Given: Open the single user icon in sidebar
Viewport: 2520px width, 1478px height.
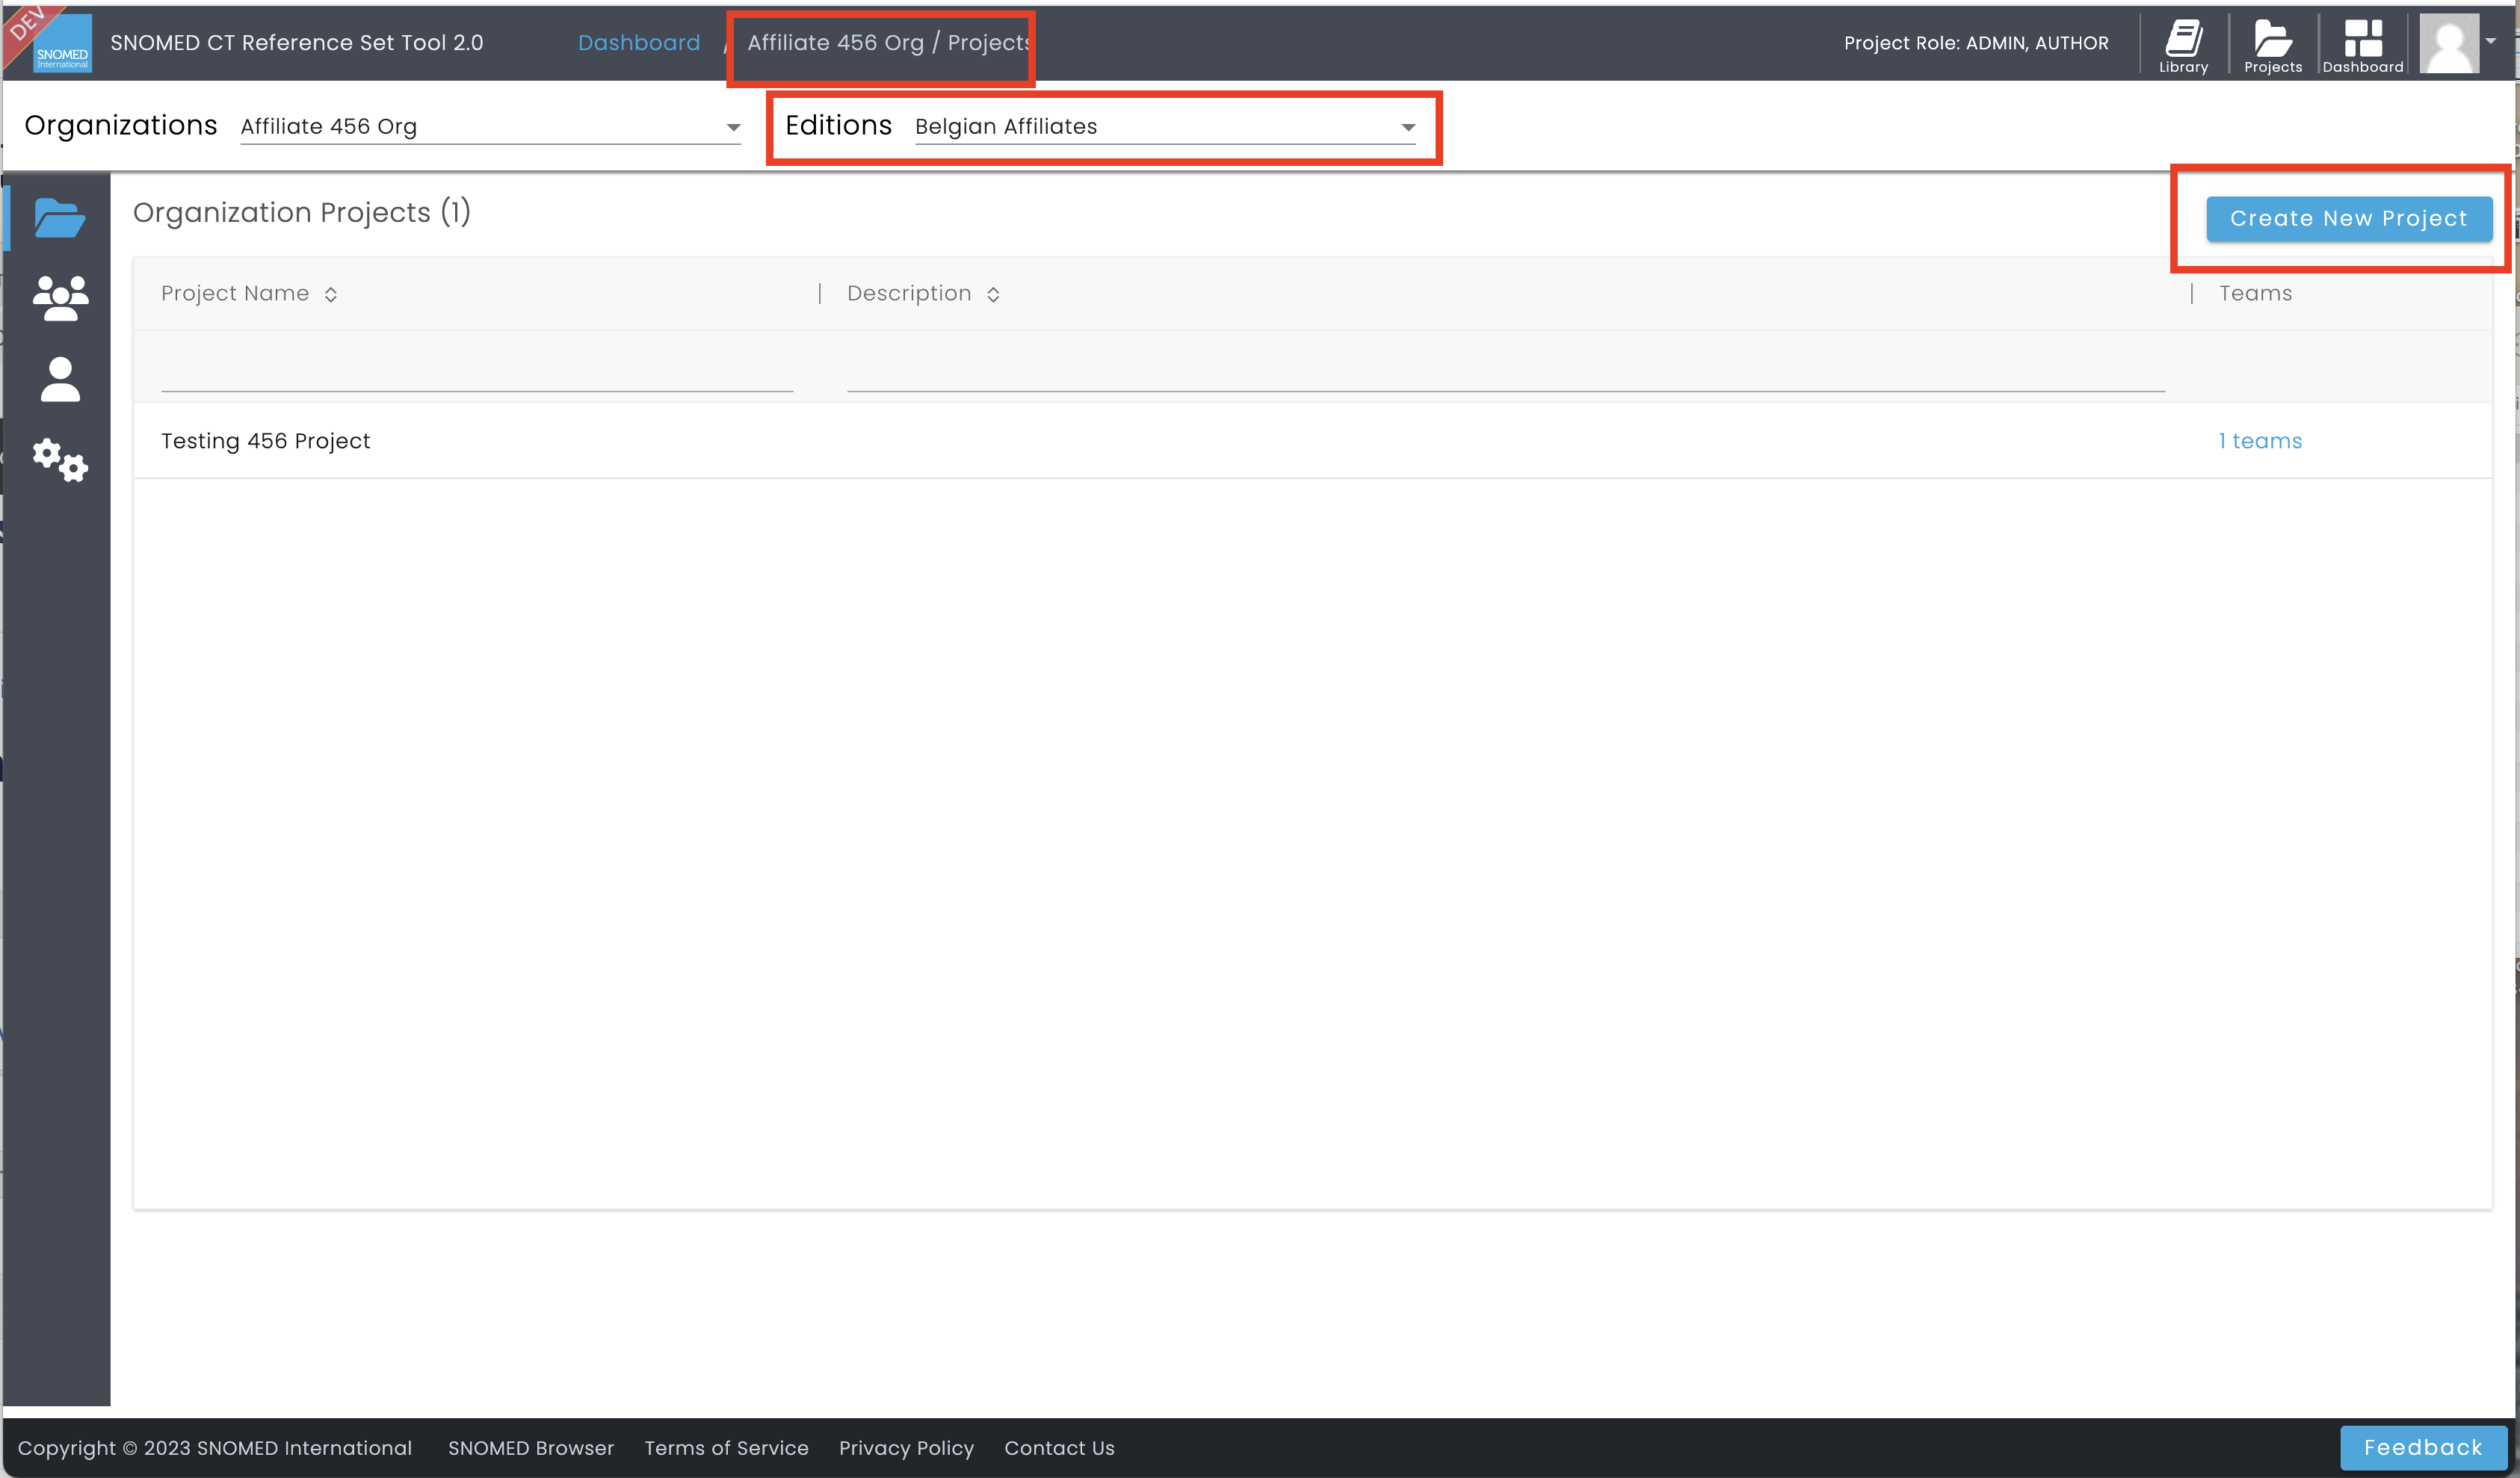Looking at the screenshot, I should point(60,379).
